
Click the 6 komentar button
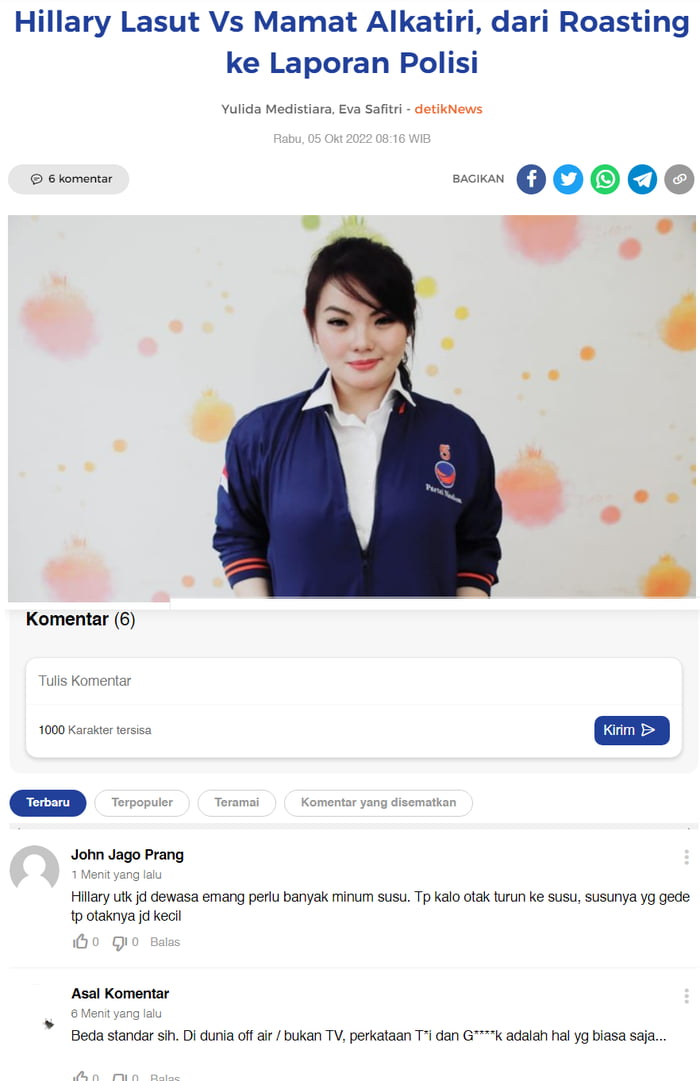tap(69, 179)
